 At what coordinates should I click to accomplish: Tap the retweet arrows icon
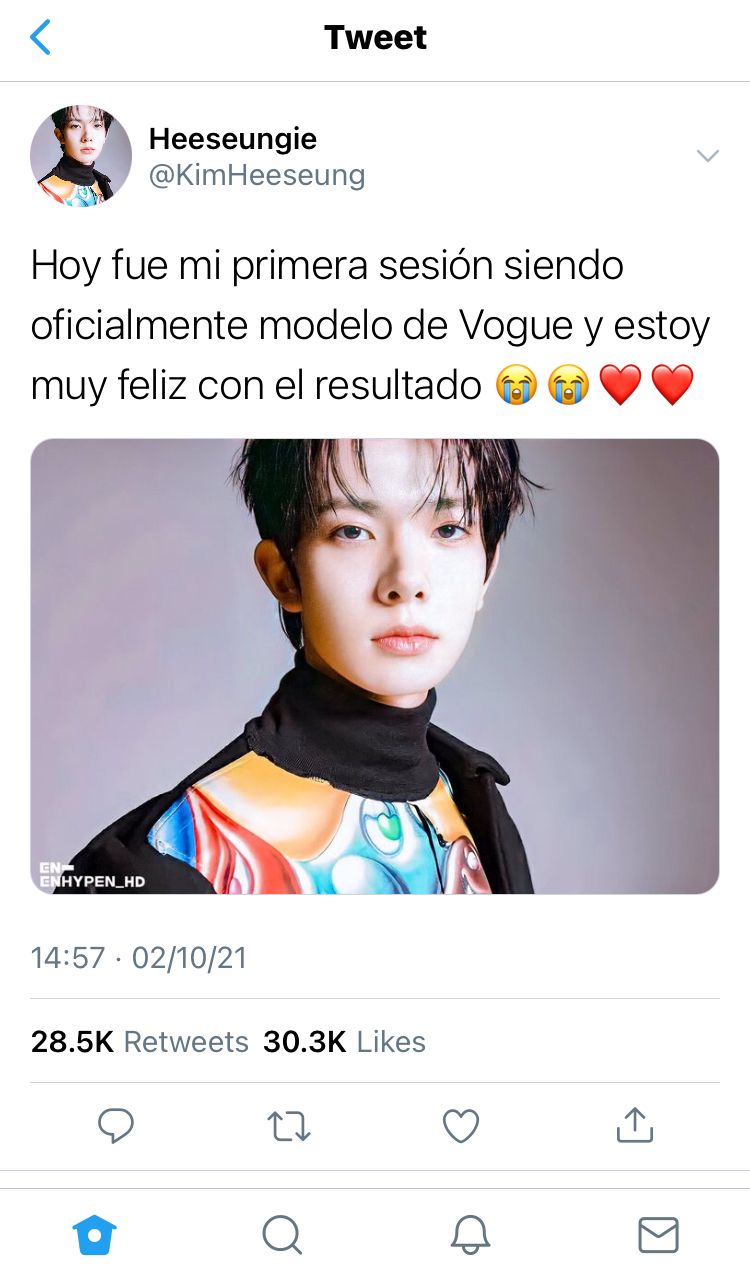[x=290, y=1127]
